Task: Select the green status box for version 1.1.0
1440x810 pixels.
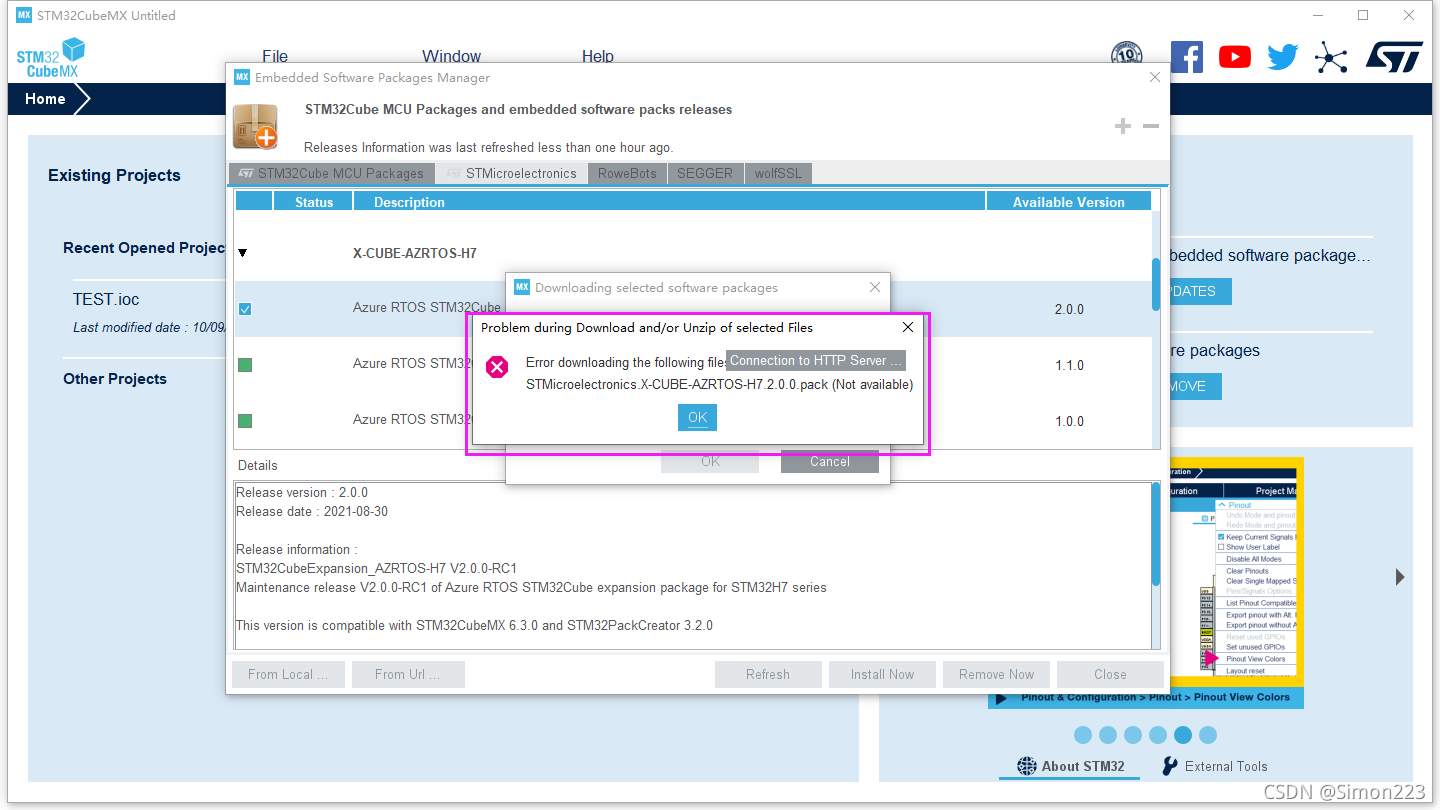Action: (x=245, y=365)
